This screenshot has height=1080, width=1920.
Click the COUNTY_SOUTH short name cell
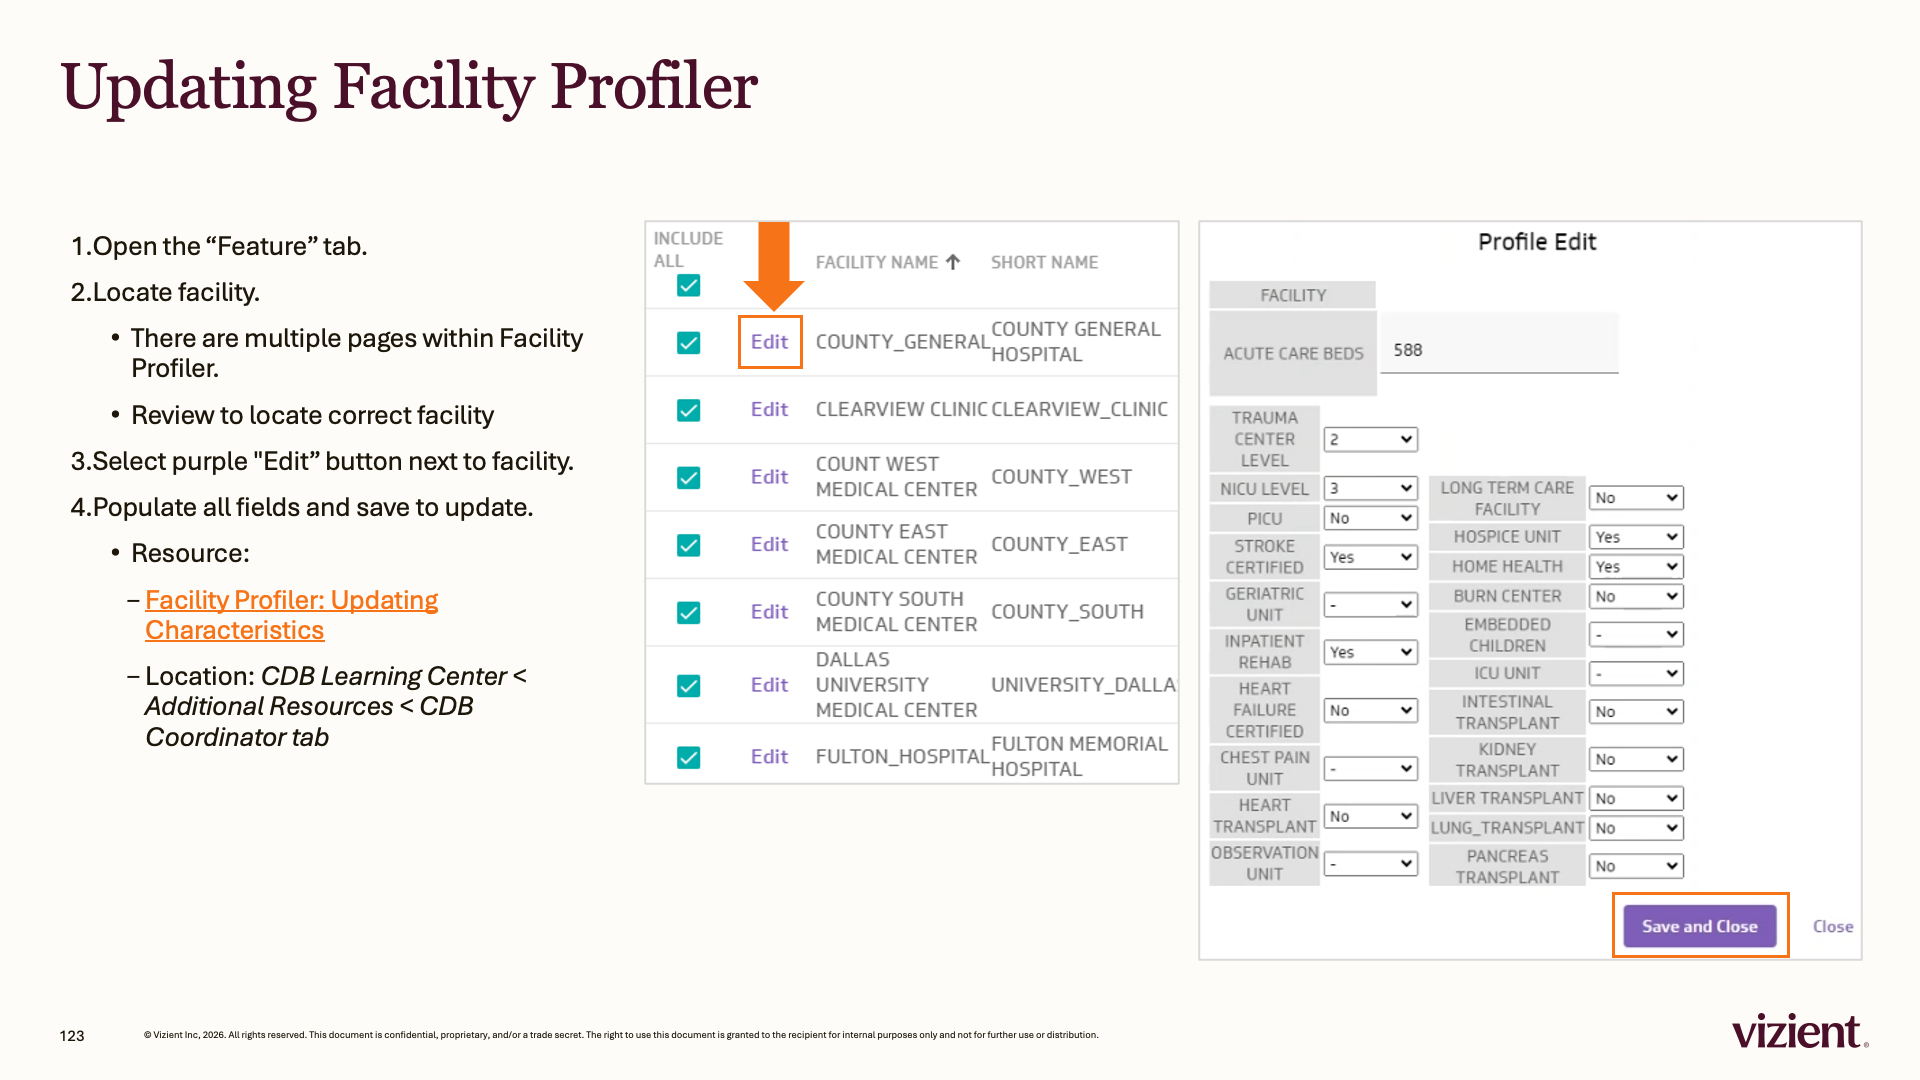1067,611
